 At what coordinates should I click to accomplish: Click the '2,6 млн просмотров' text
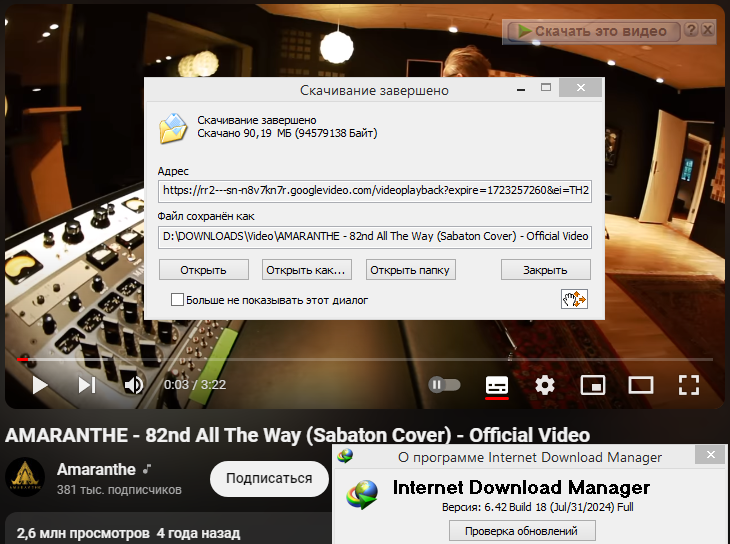[83, 533]
